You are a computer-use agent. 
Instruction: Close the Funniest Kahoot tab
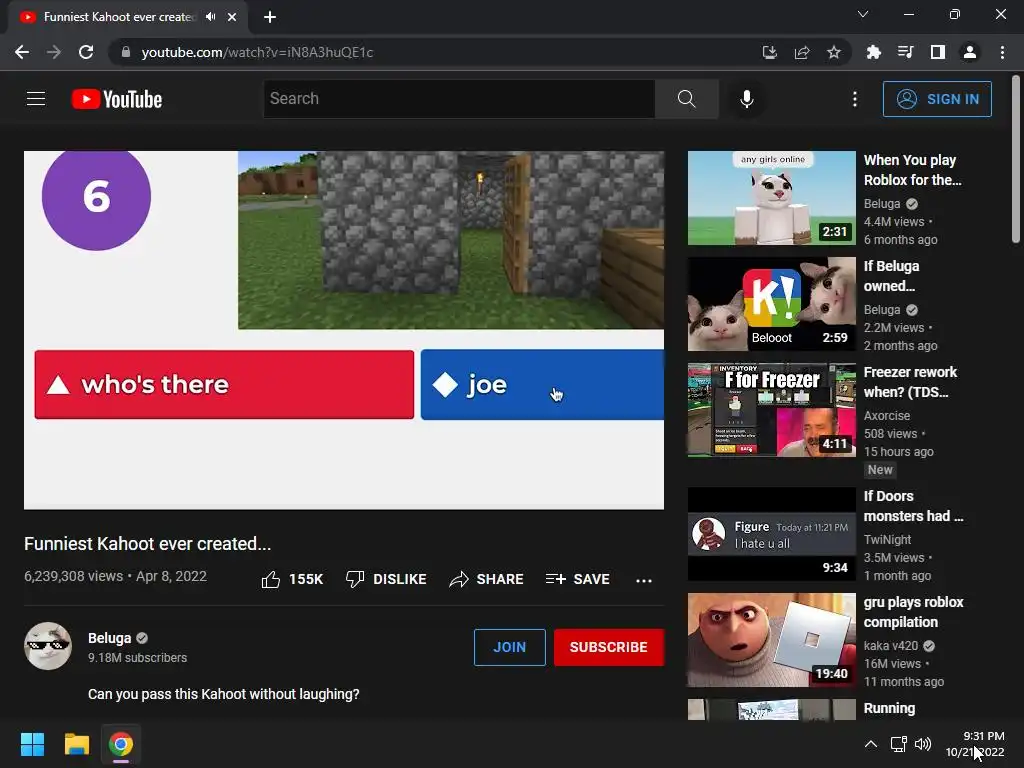pos(232,17)
